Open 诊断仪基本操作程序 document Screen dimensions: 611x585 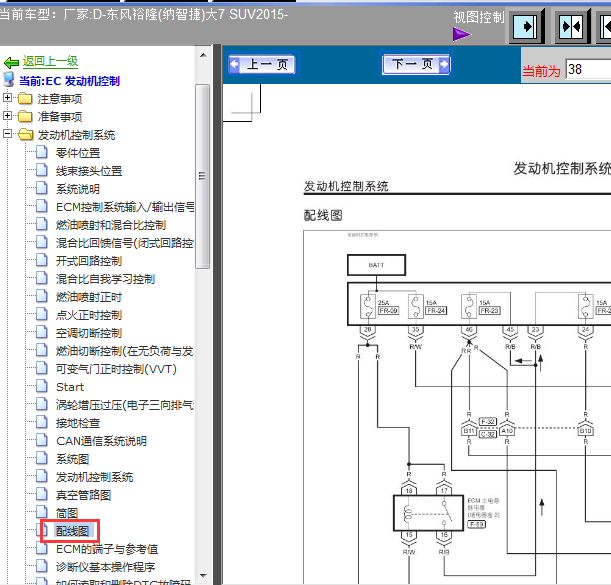click(x=105, y=567)
